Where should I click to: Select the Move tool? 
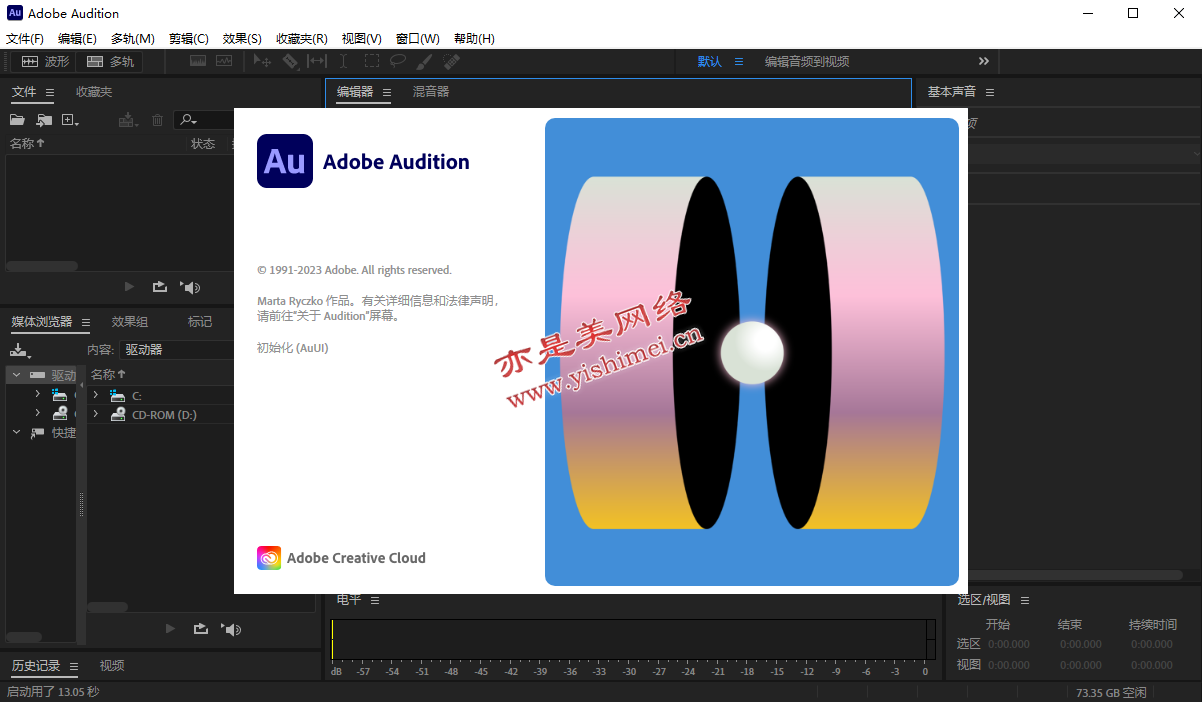(x=263, y=61)
